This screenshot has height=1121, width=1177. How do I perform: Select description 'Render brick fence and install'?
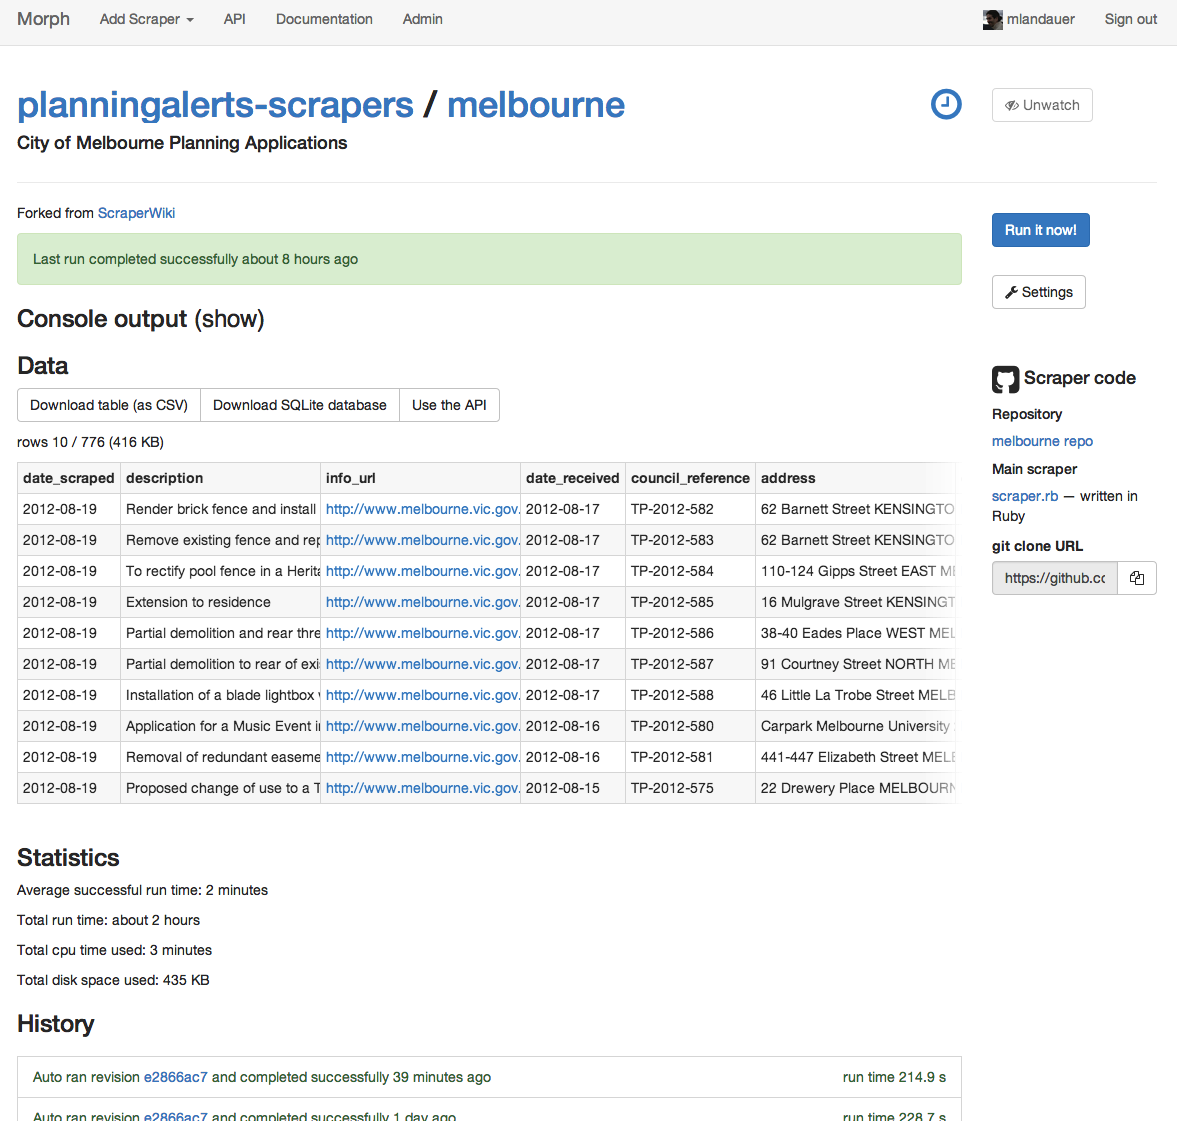pyautogui.click(x=221, y=509)
